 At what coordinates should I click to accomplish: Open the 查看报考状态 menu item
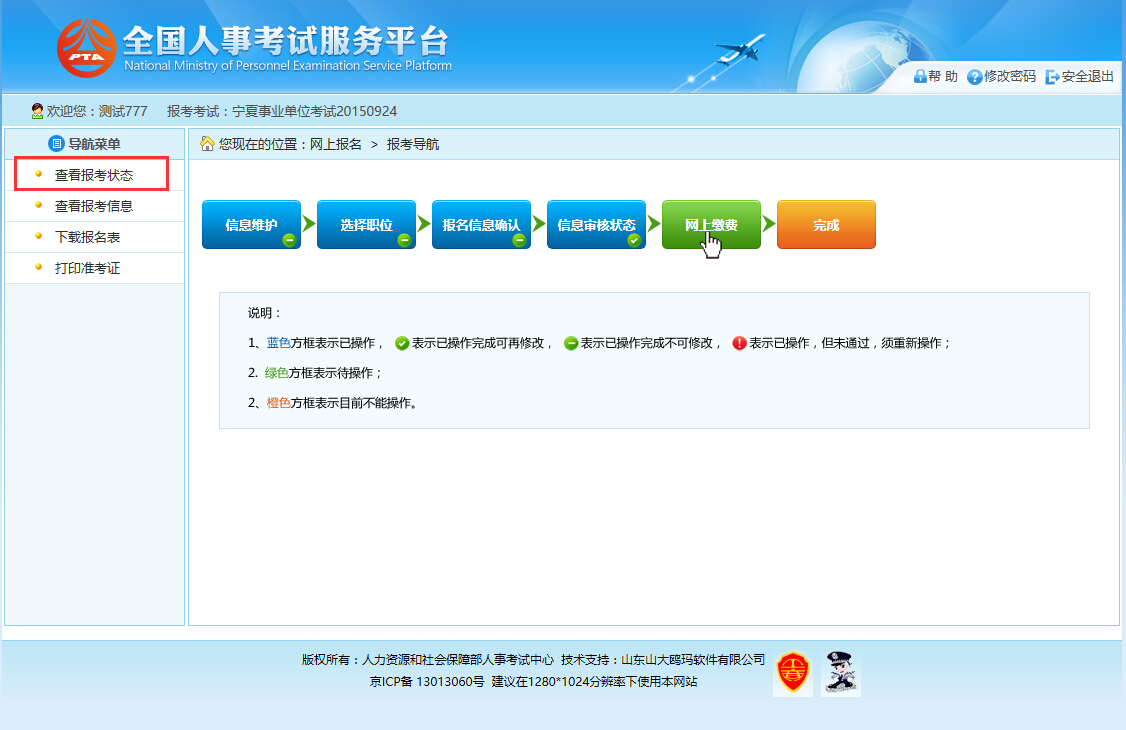[x=94, y=174]
